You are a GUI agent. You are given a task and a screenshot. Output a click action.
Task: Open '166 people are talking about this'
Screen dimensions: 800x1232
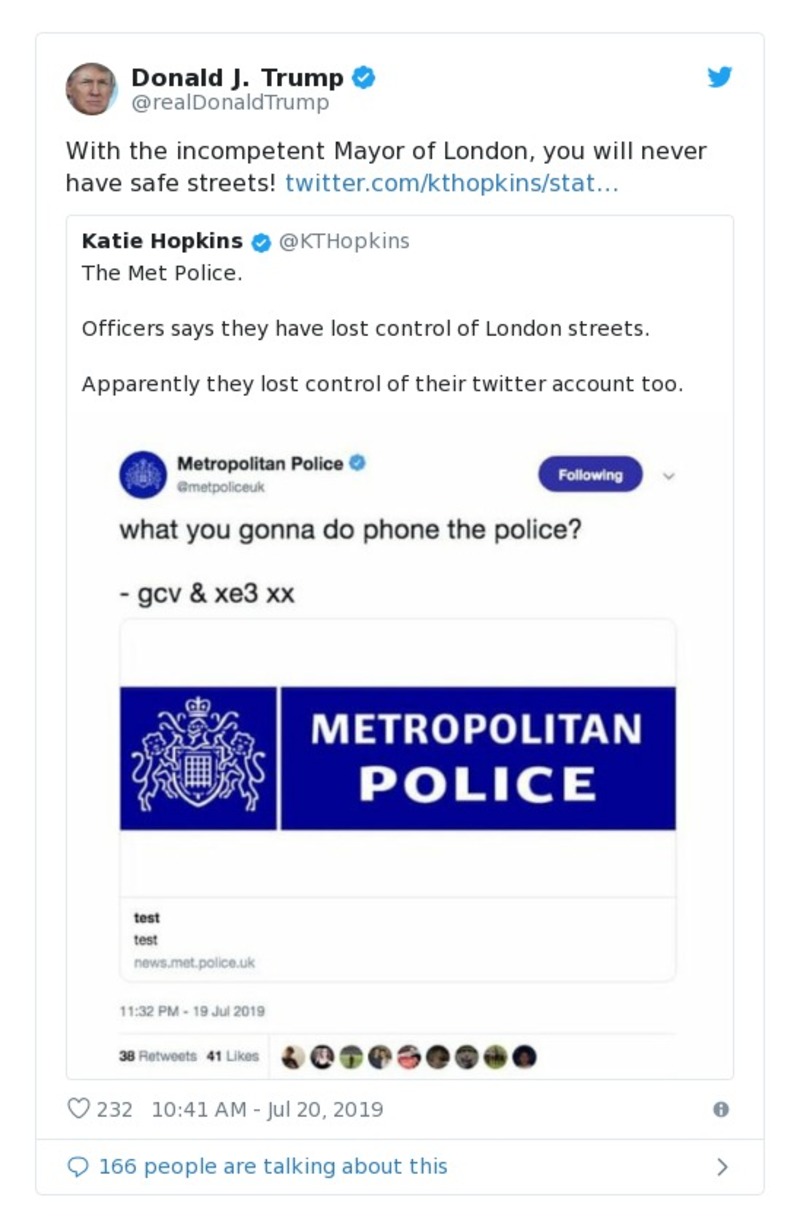272,1166
